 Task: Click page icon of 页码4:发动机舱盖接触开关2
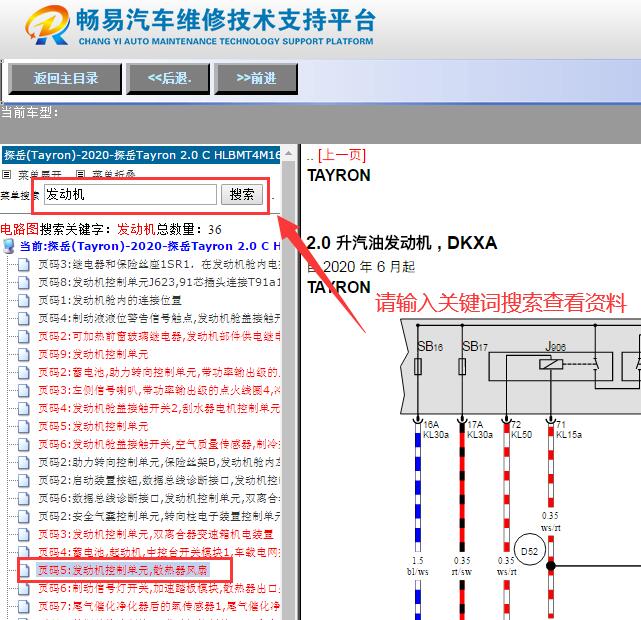(24, 408)
